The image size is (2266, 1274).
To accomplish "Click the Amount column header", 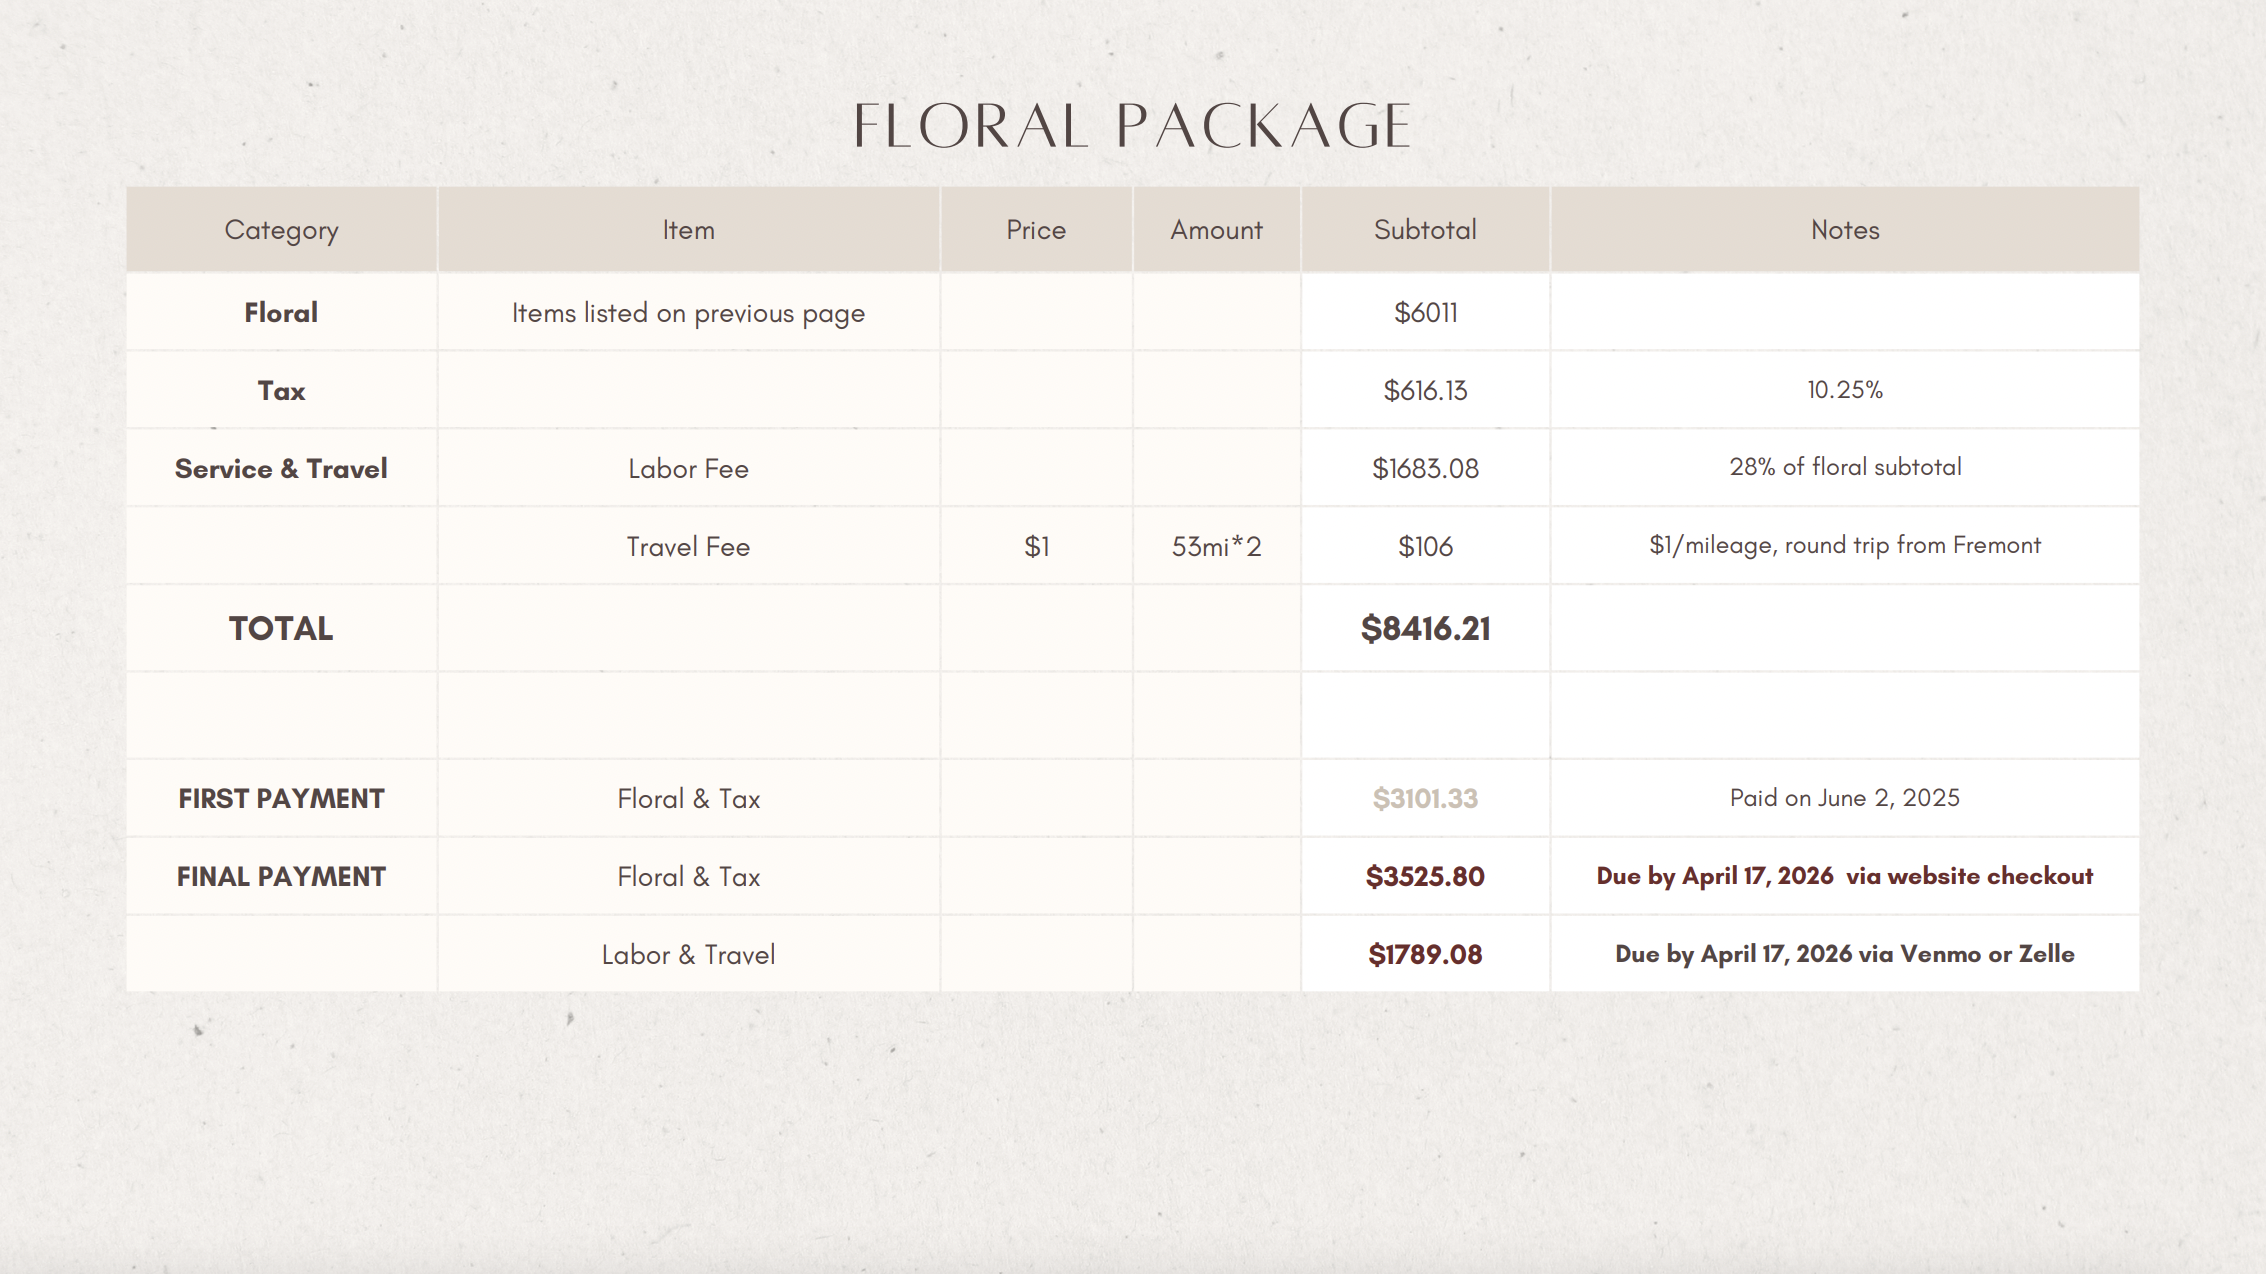I will tap(1216, 230).
